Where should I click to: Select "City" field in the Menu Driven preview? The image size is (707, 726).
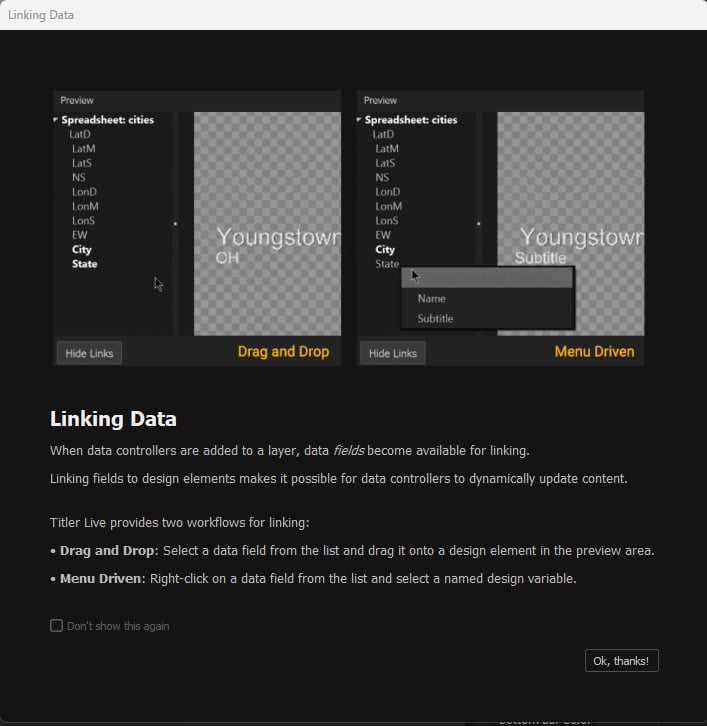(385, 250)
